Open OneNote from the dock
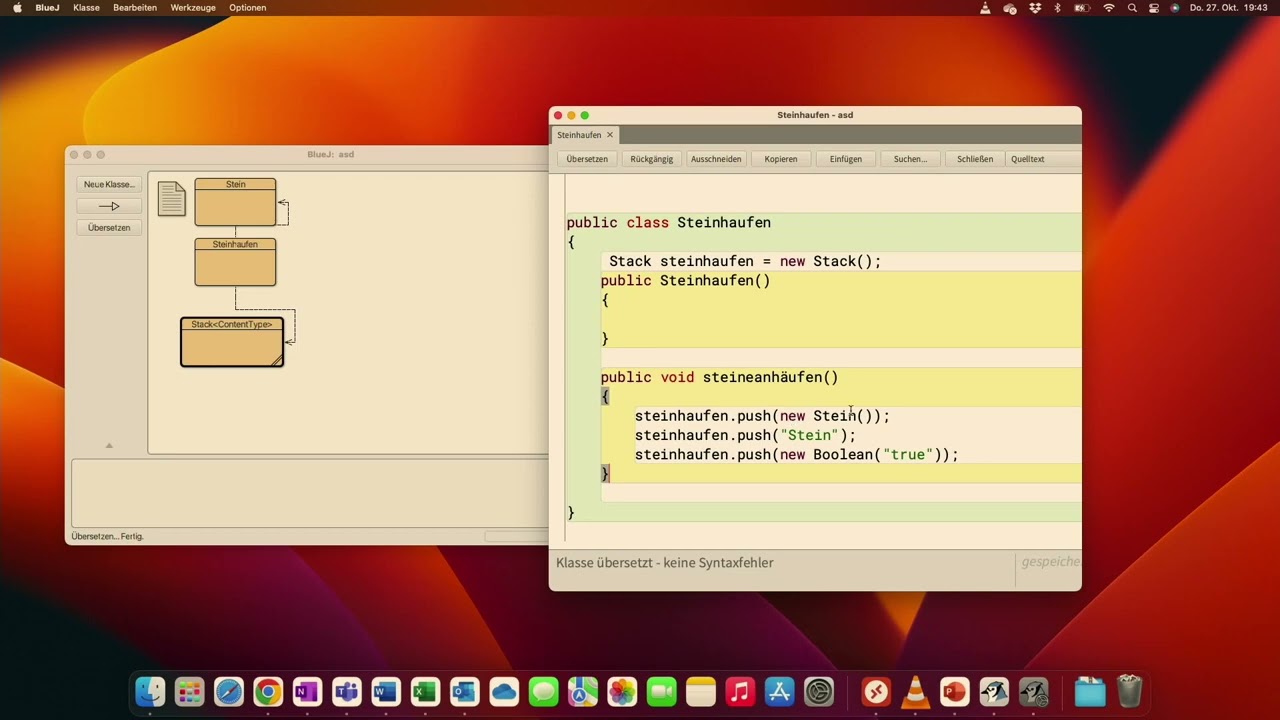Image resolution: width=1280 pixels, height=720 pixels. pyautogui.click(x=307, y=691)
